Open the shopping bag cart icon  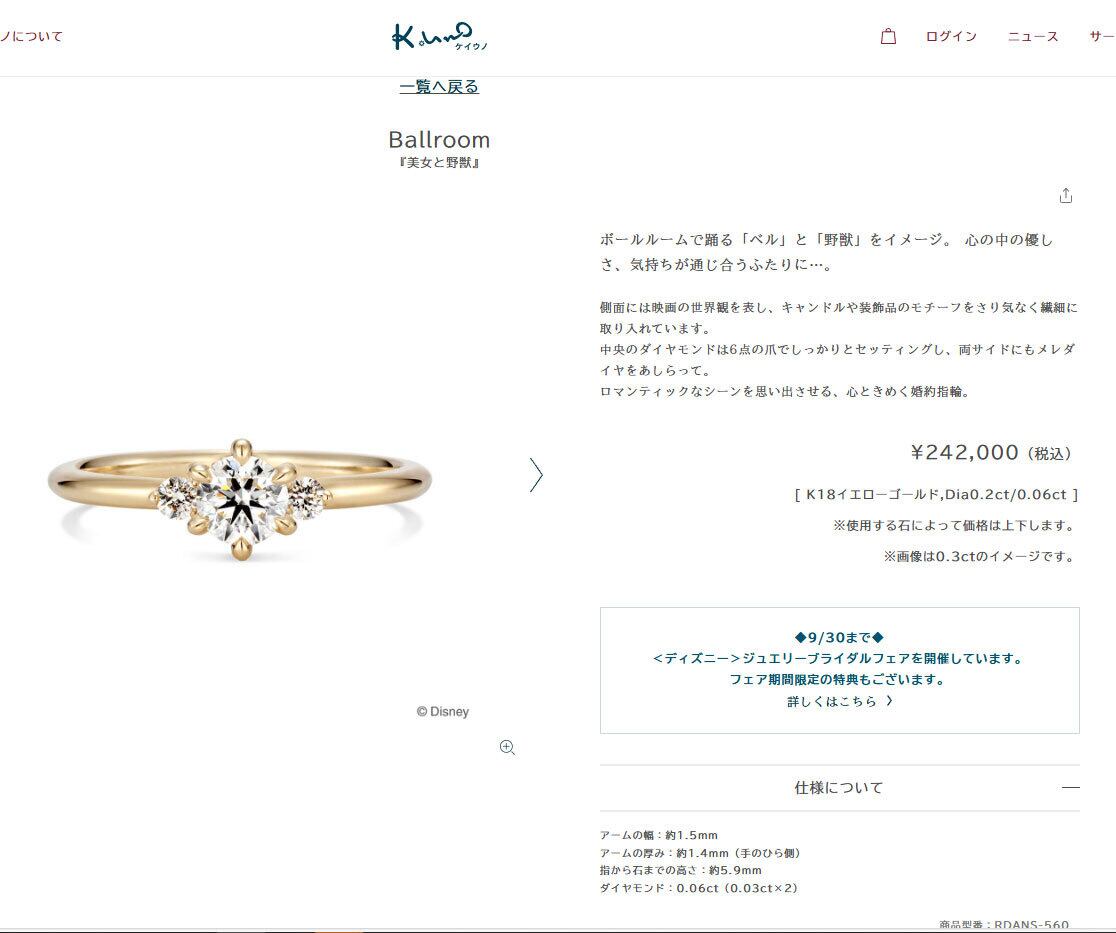(888, 36)
